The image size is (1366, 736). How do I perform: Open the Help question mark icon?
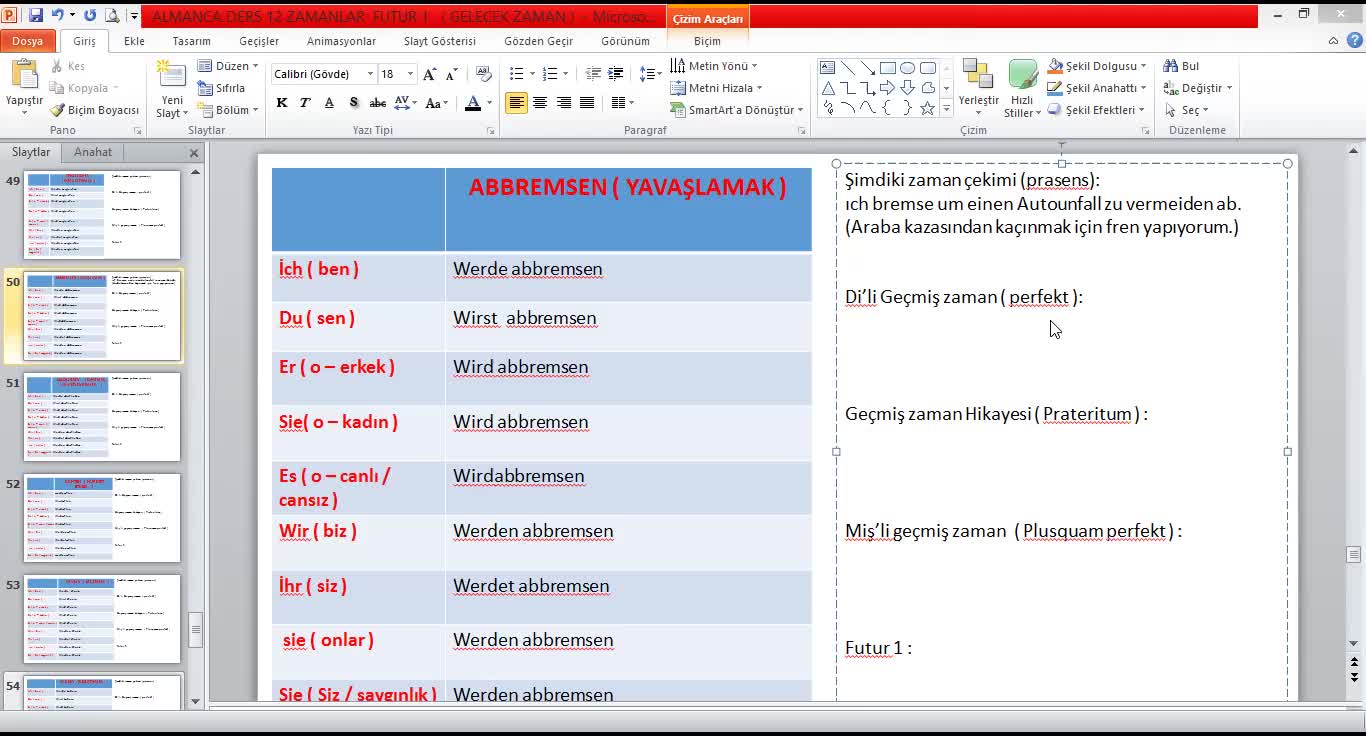tap(1353, 41)
